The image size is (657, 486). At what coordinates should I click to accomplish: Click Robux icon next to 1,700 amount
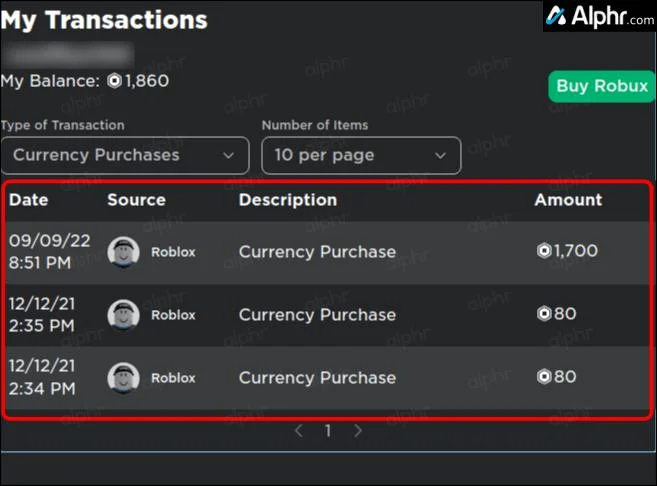click(543, 251)
